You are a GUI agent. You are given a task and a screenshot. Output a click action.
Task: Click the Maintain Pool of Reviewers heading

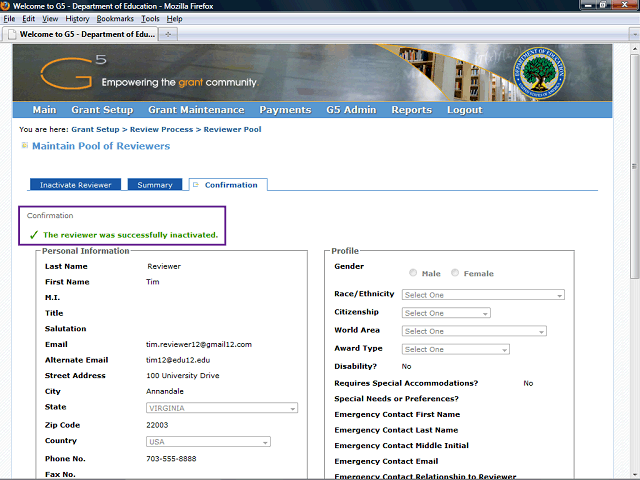pos(101,146)
